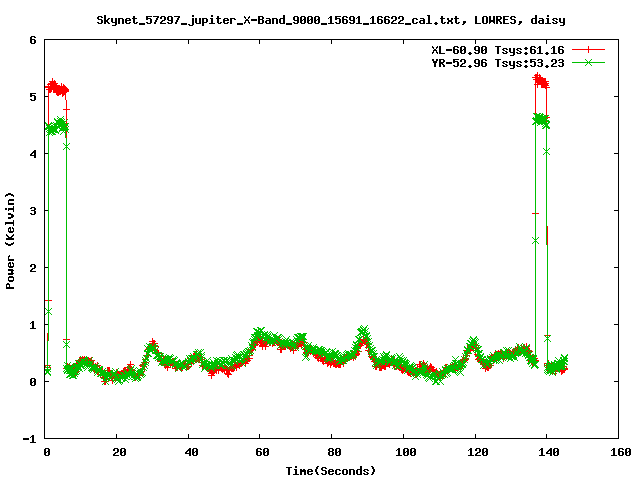Click the x-axis tick label "40"
Viewport: 640px width, 480px height.
pyautogui.click(x=191, y=452)
